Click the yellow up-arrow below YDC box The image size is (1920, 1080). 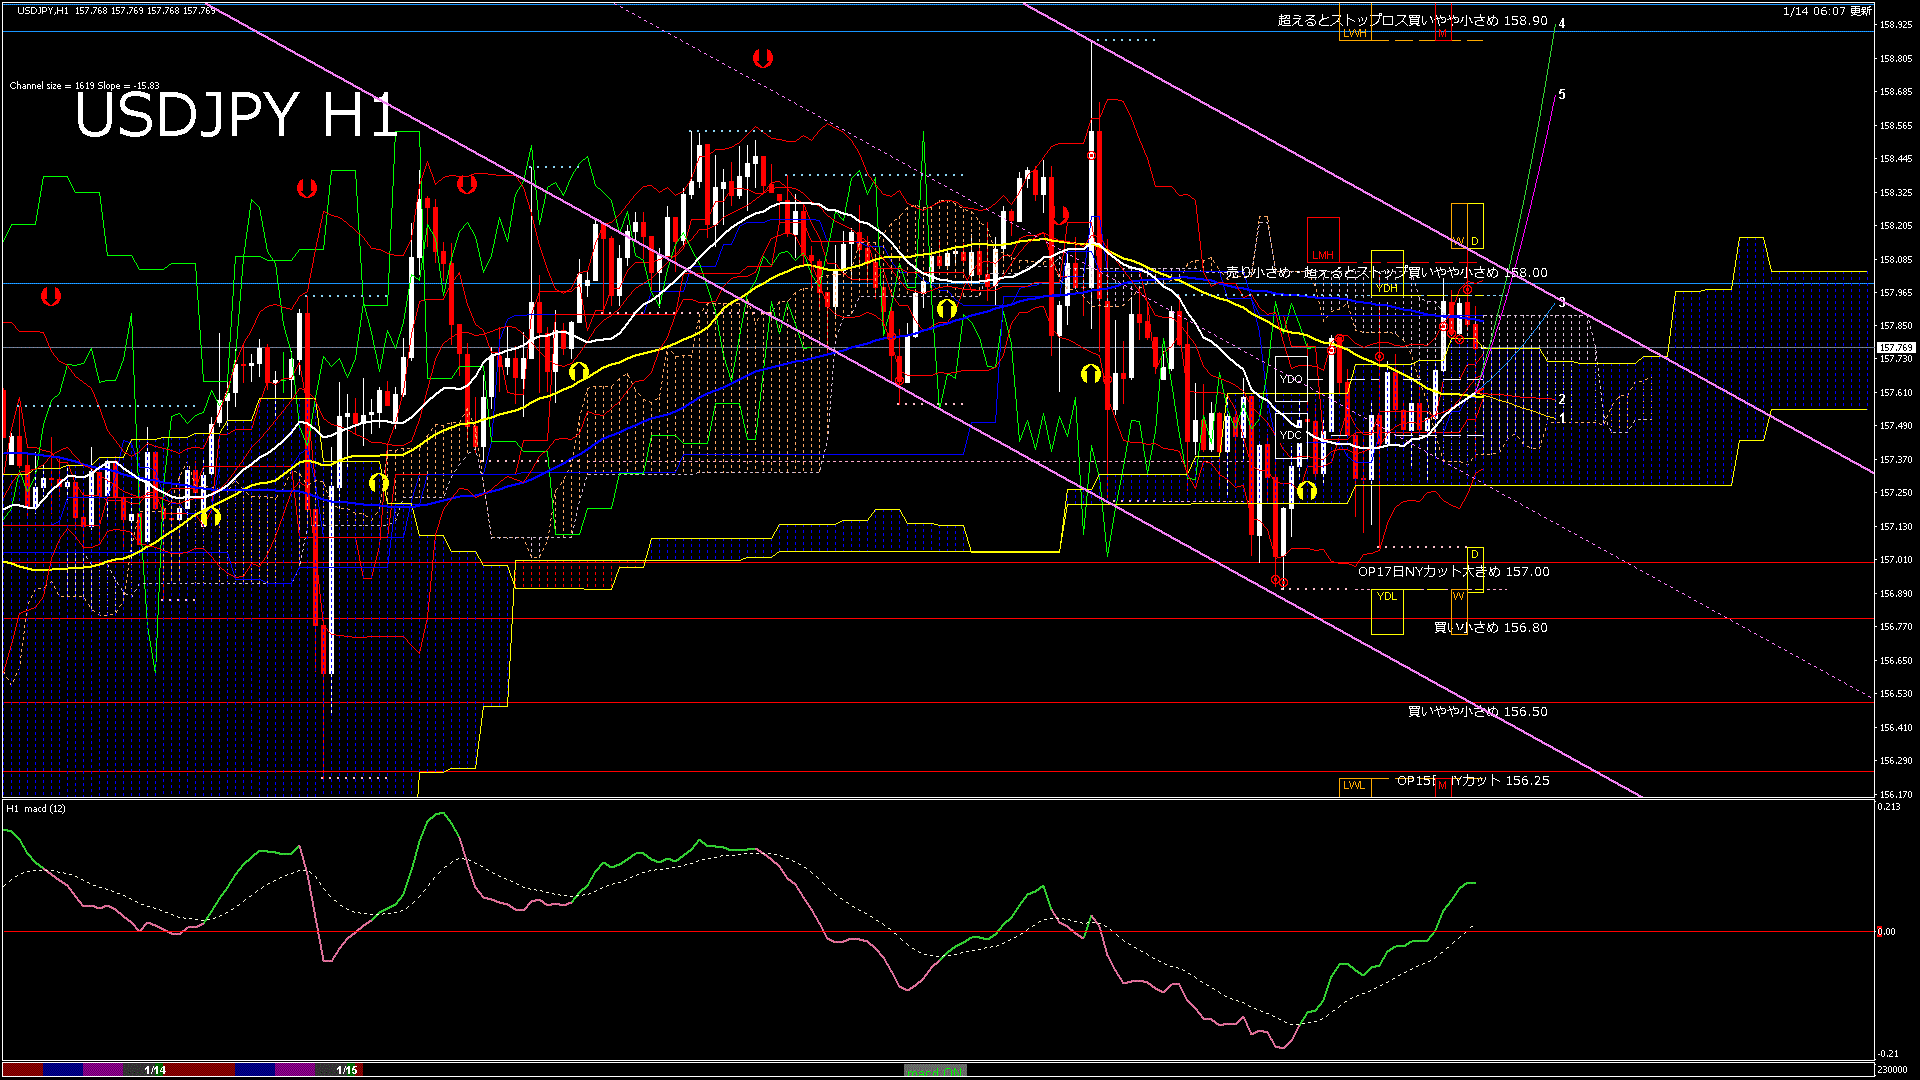[x=1306, y=491]
